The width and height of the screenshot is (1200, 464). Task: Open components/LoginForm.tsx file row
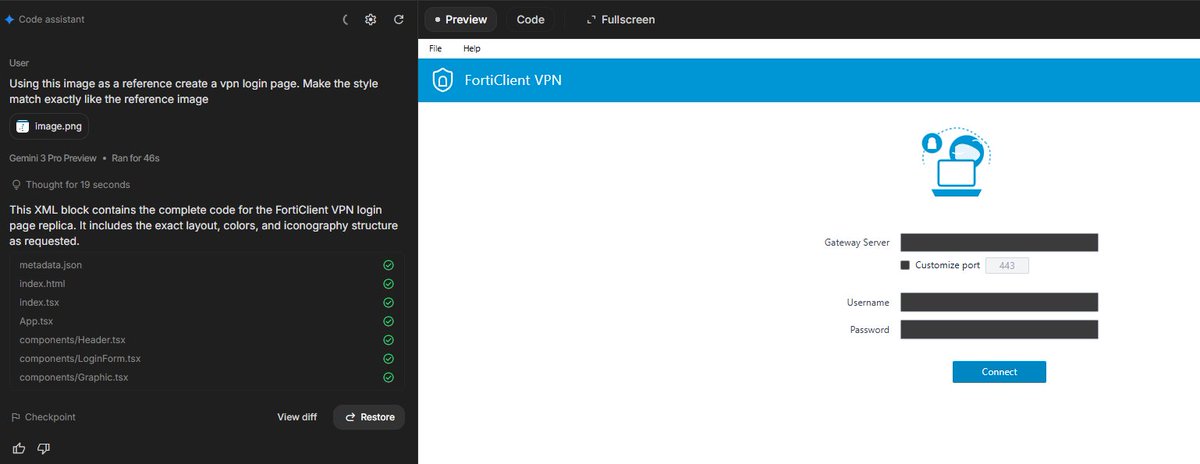[206, 358]
